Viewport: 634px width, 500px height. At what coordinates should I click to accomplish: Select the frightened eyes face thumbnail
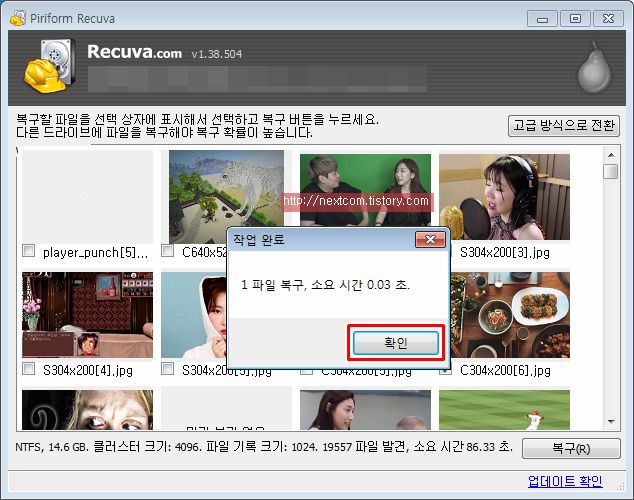[87, 410]
